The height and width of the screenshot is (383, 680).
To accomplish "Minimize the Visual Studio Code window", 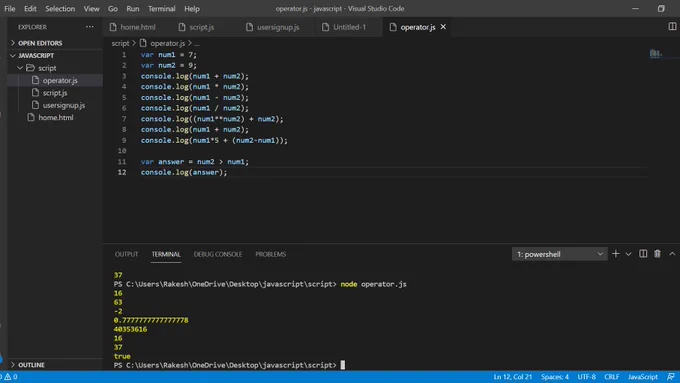I will (635, 9).
